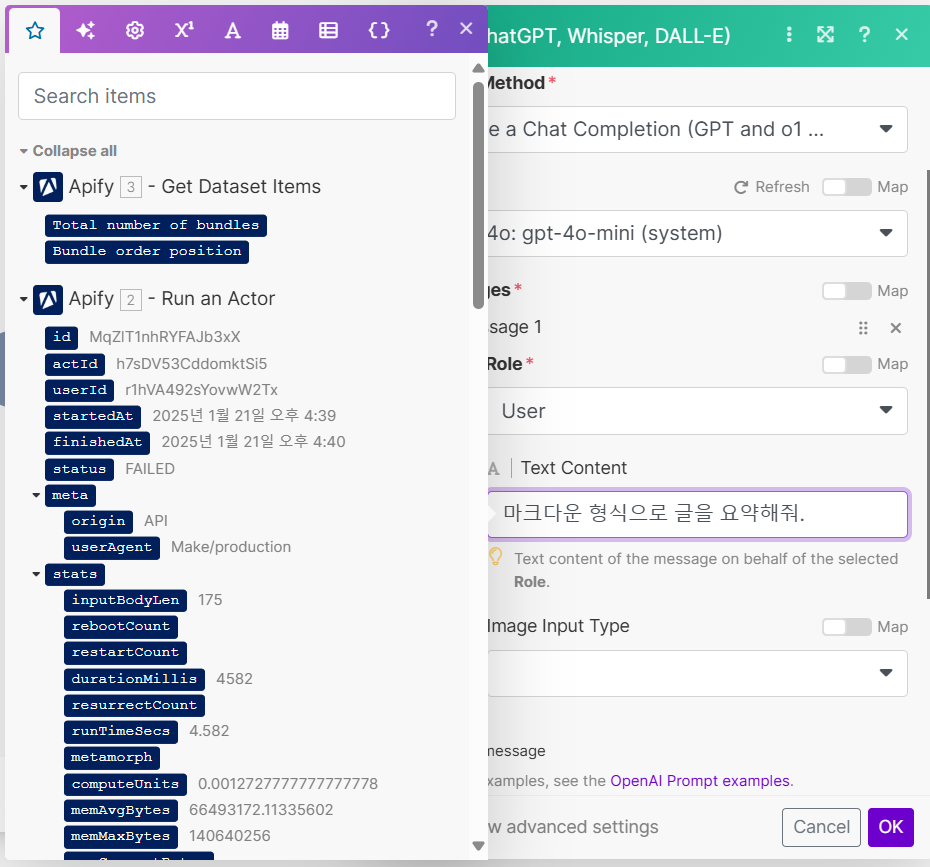Insert the startedAt variable pill
The image size is (930, 867).
pos(93,416)
